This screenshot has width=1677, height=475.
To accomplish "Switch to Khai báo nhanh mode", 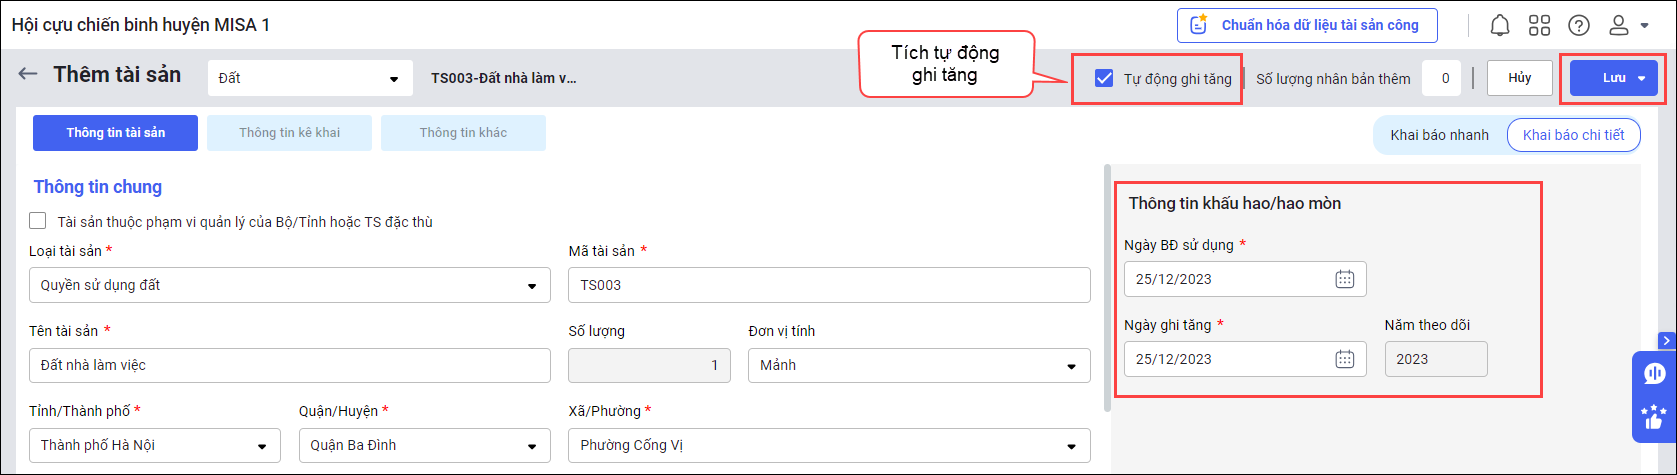I will (x=1439, y=135).
